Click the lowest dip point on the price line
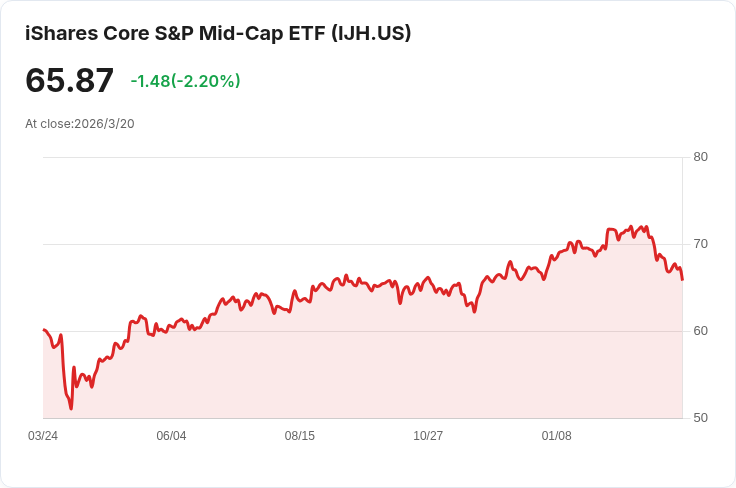 pos(71,409)
